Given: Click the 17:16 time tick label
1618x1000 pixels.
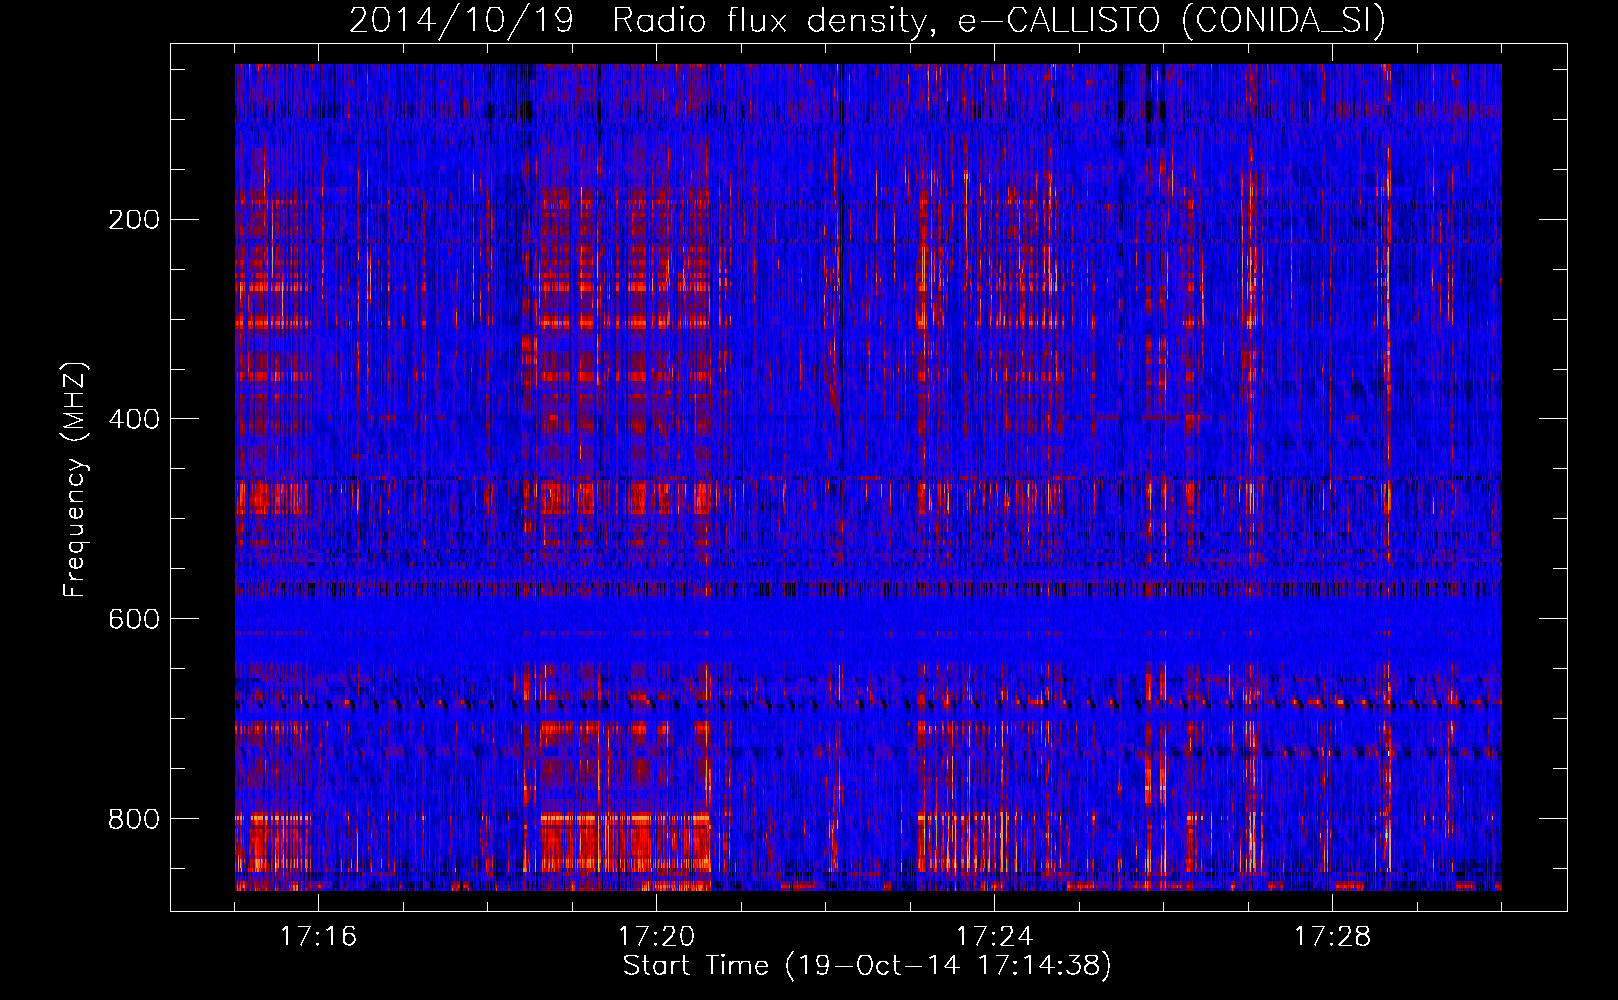Looking at the screenshot, I should pyautogui.click(x=318, y=937).
